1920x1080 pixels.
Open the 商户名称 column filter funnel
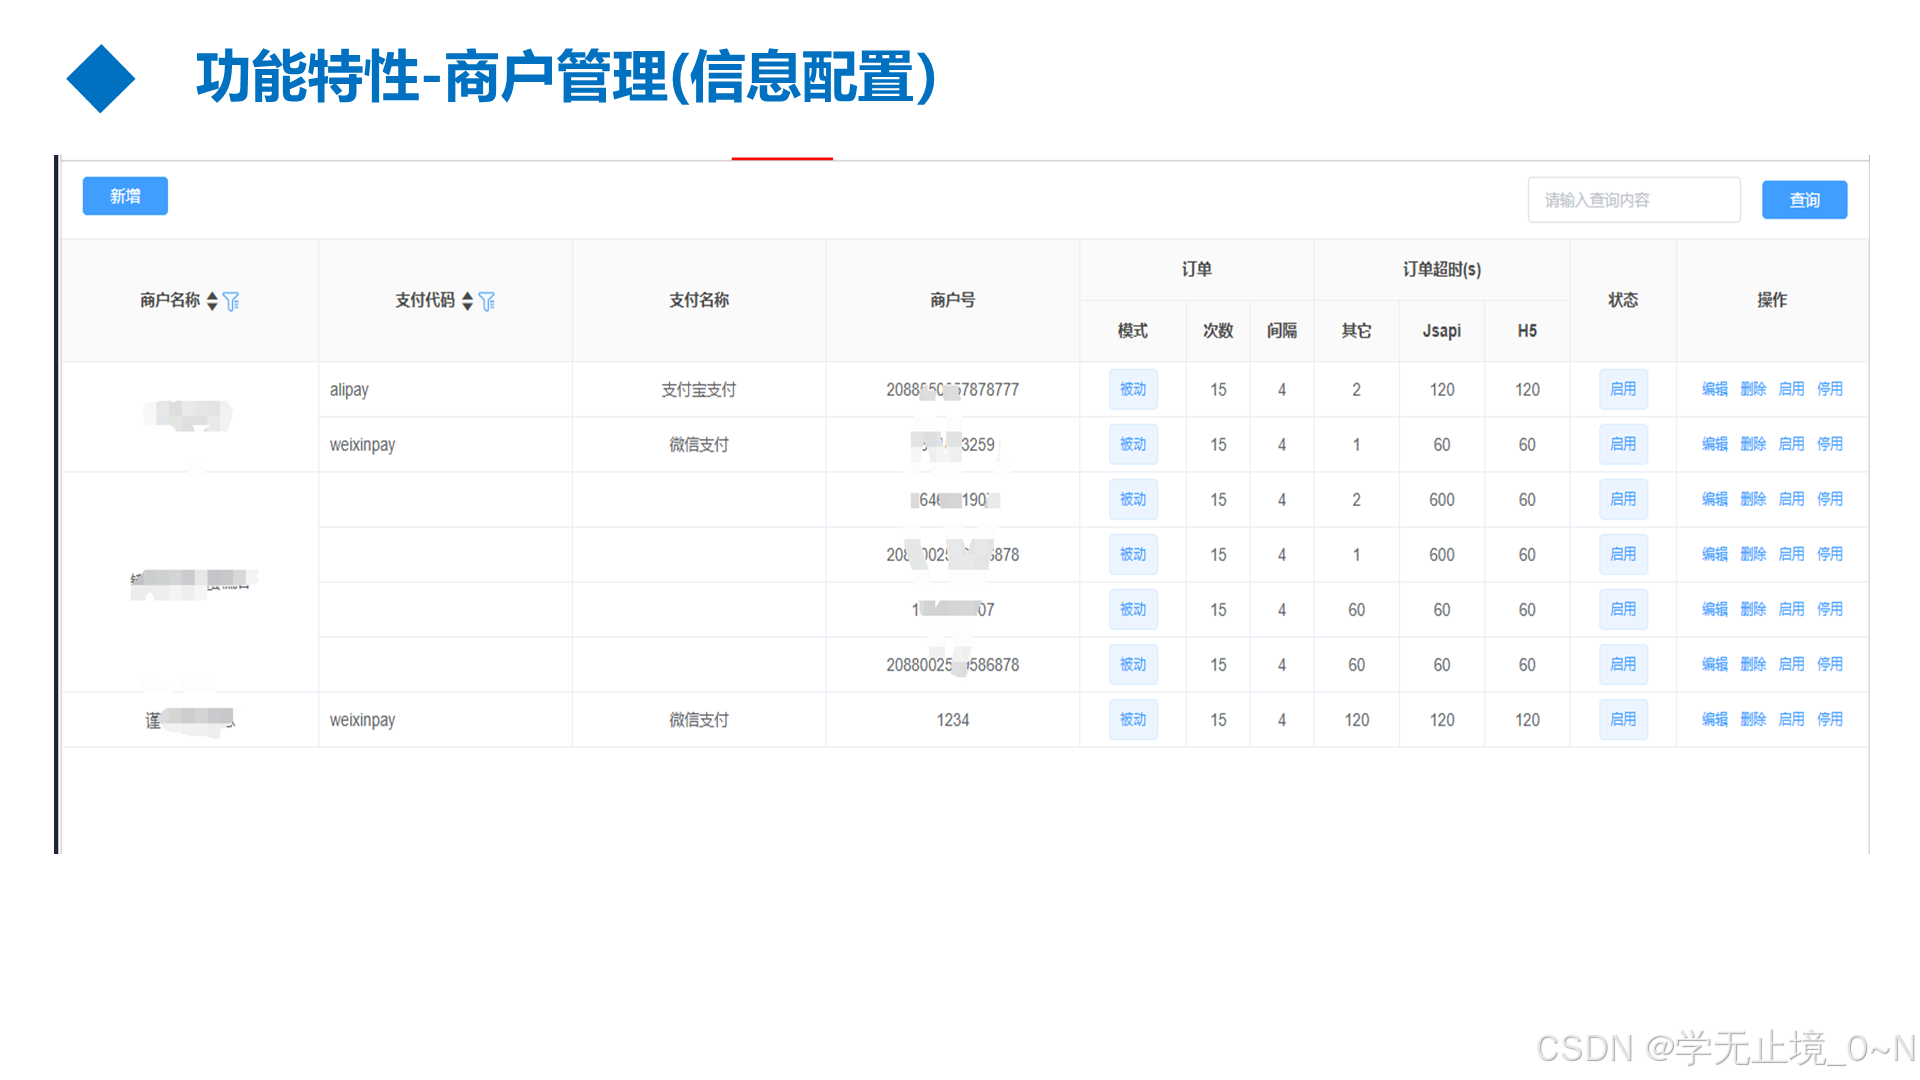[232, 300]
